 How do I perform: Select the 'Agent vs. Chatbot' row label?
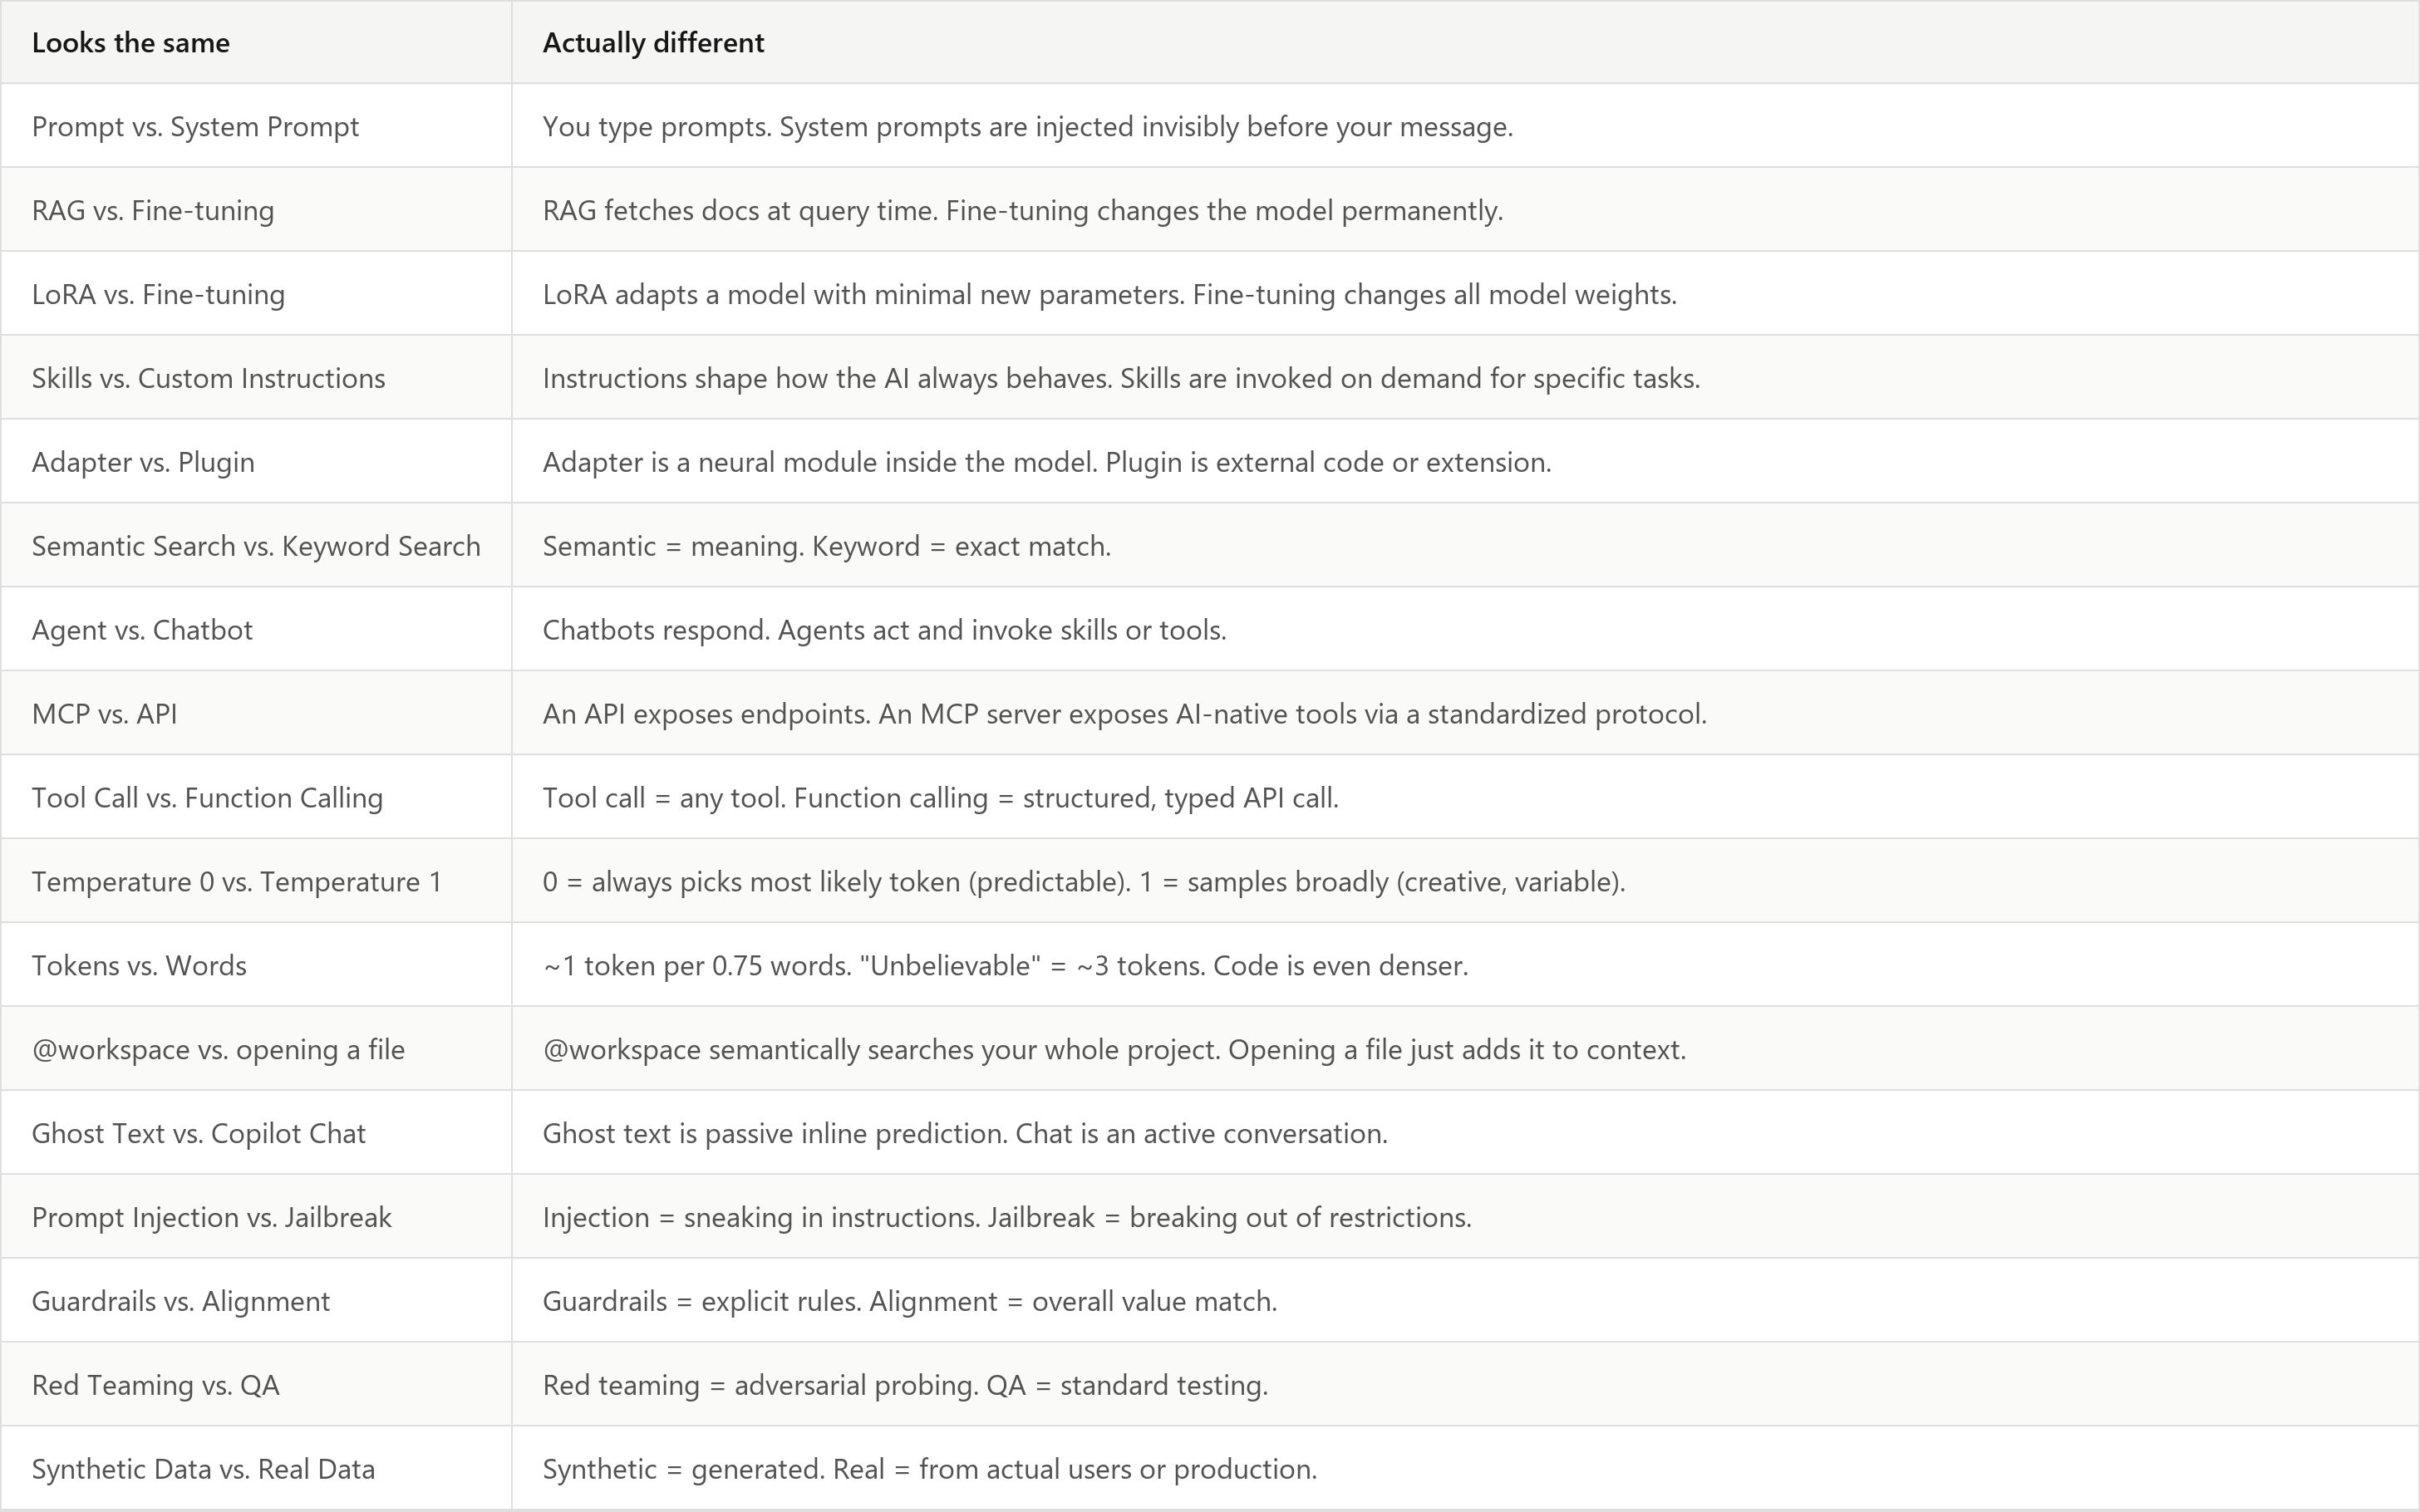pos(256,630)
